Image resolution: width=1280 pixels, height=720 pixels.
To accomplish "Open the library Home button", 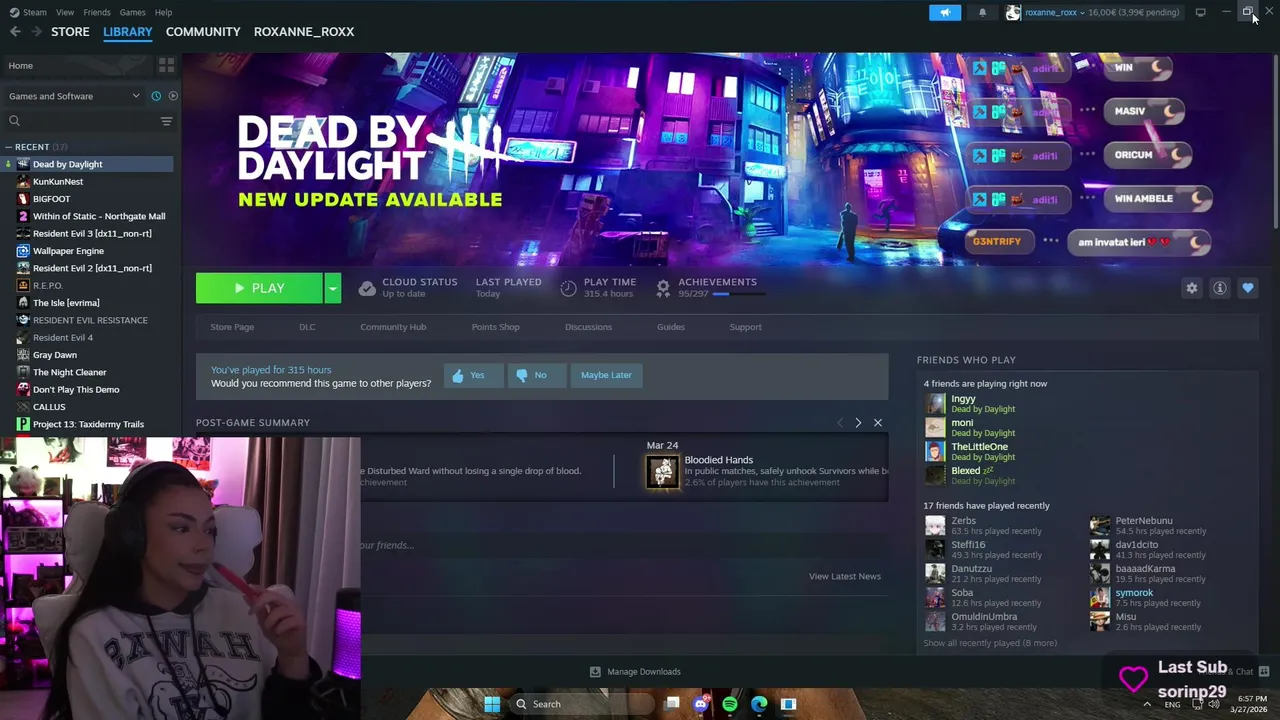I will pyautogui.click(x=77, y=65).
